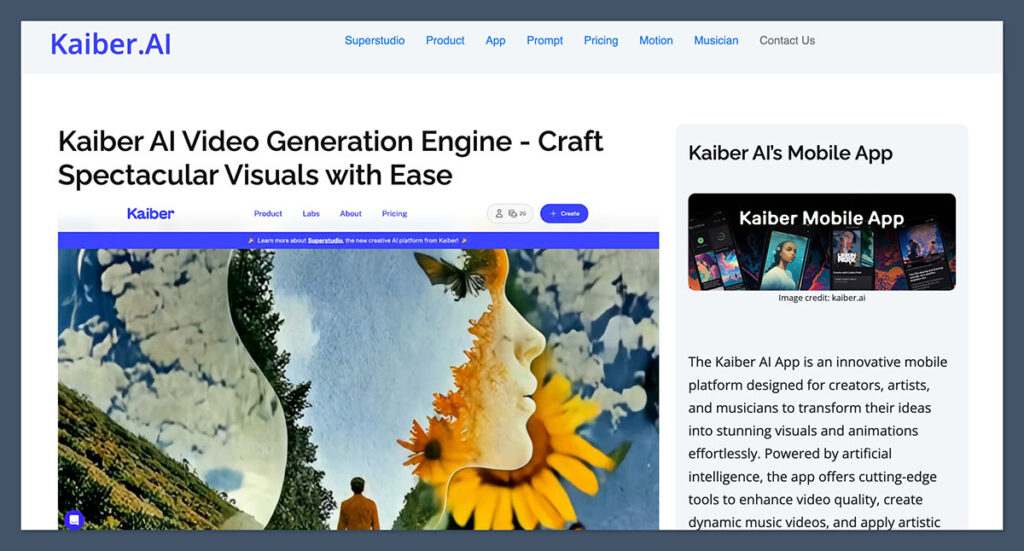The width and height of the screenshot is (1024, 551).
Task: Click the Kaiber.AI site logo
Action: click(110, 44)
